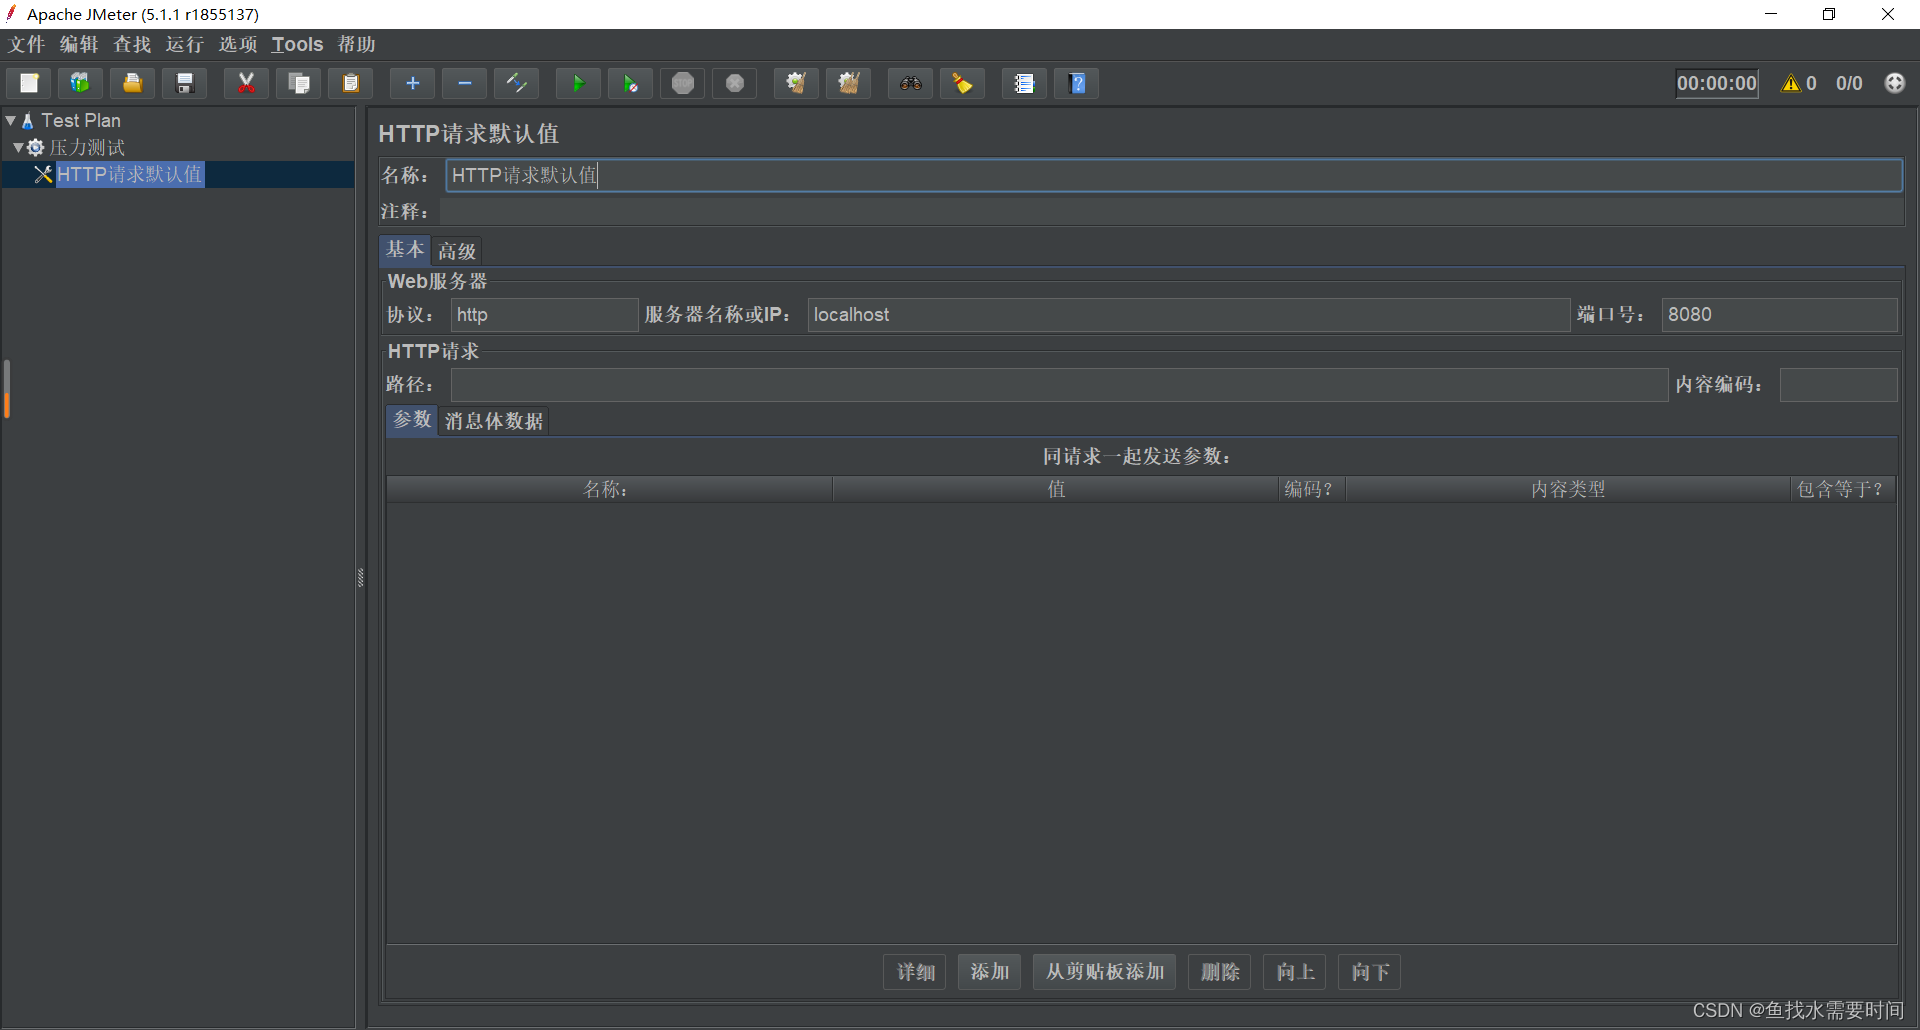Image resolution: width=1920 pixels, height=1030 pixels.
Task: Open Help with question mark icon
Action: (x=1076, y=83)
